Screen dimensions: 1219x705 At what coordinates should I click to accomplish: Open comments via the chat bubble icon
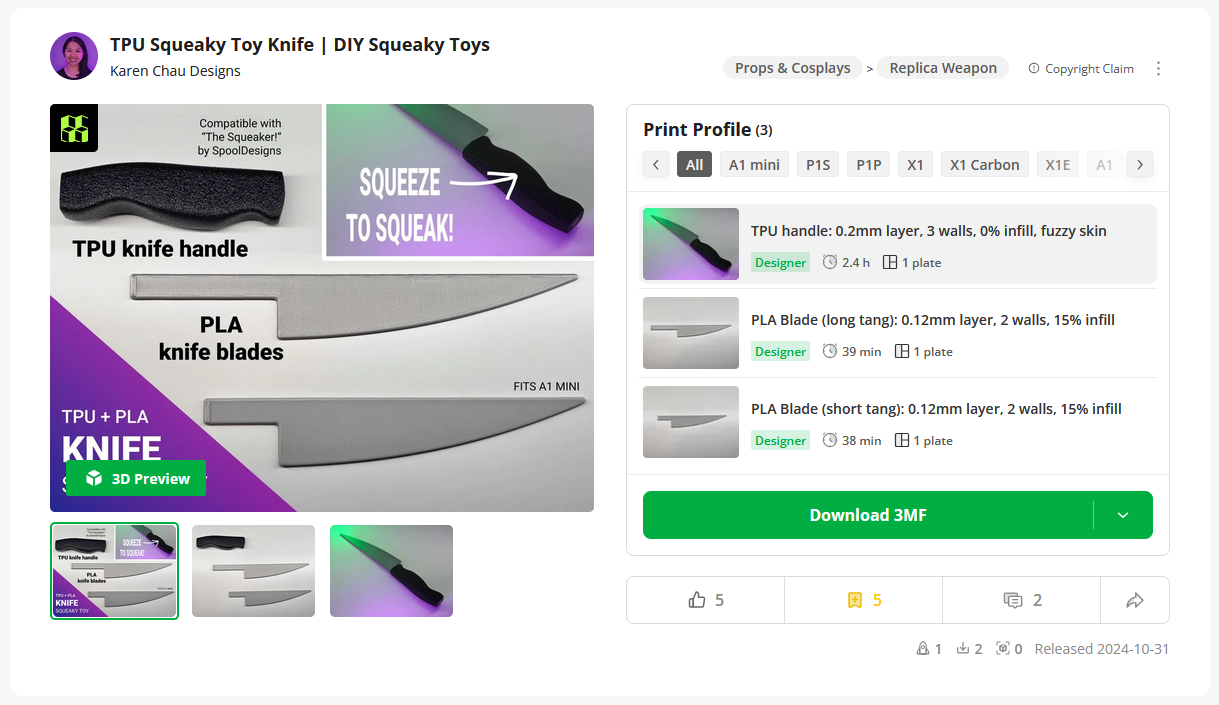pos(1012,600)
